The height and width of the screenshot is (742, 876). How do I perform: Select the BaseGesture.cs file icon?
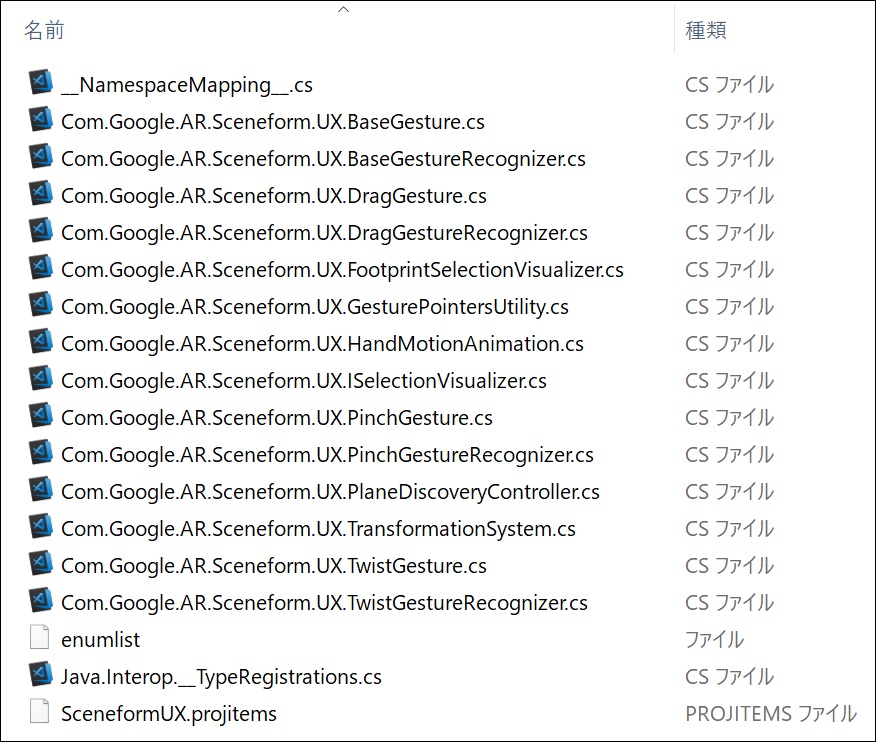(x=41, y=120)
